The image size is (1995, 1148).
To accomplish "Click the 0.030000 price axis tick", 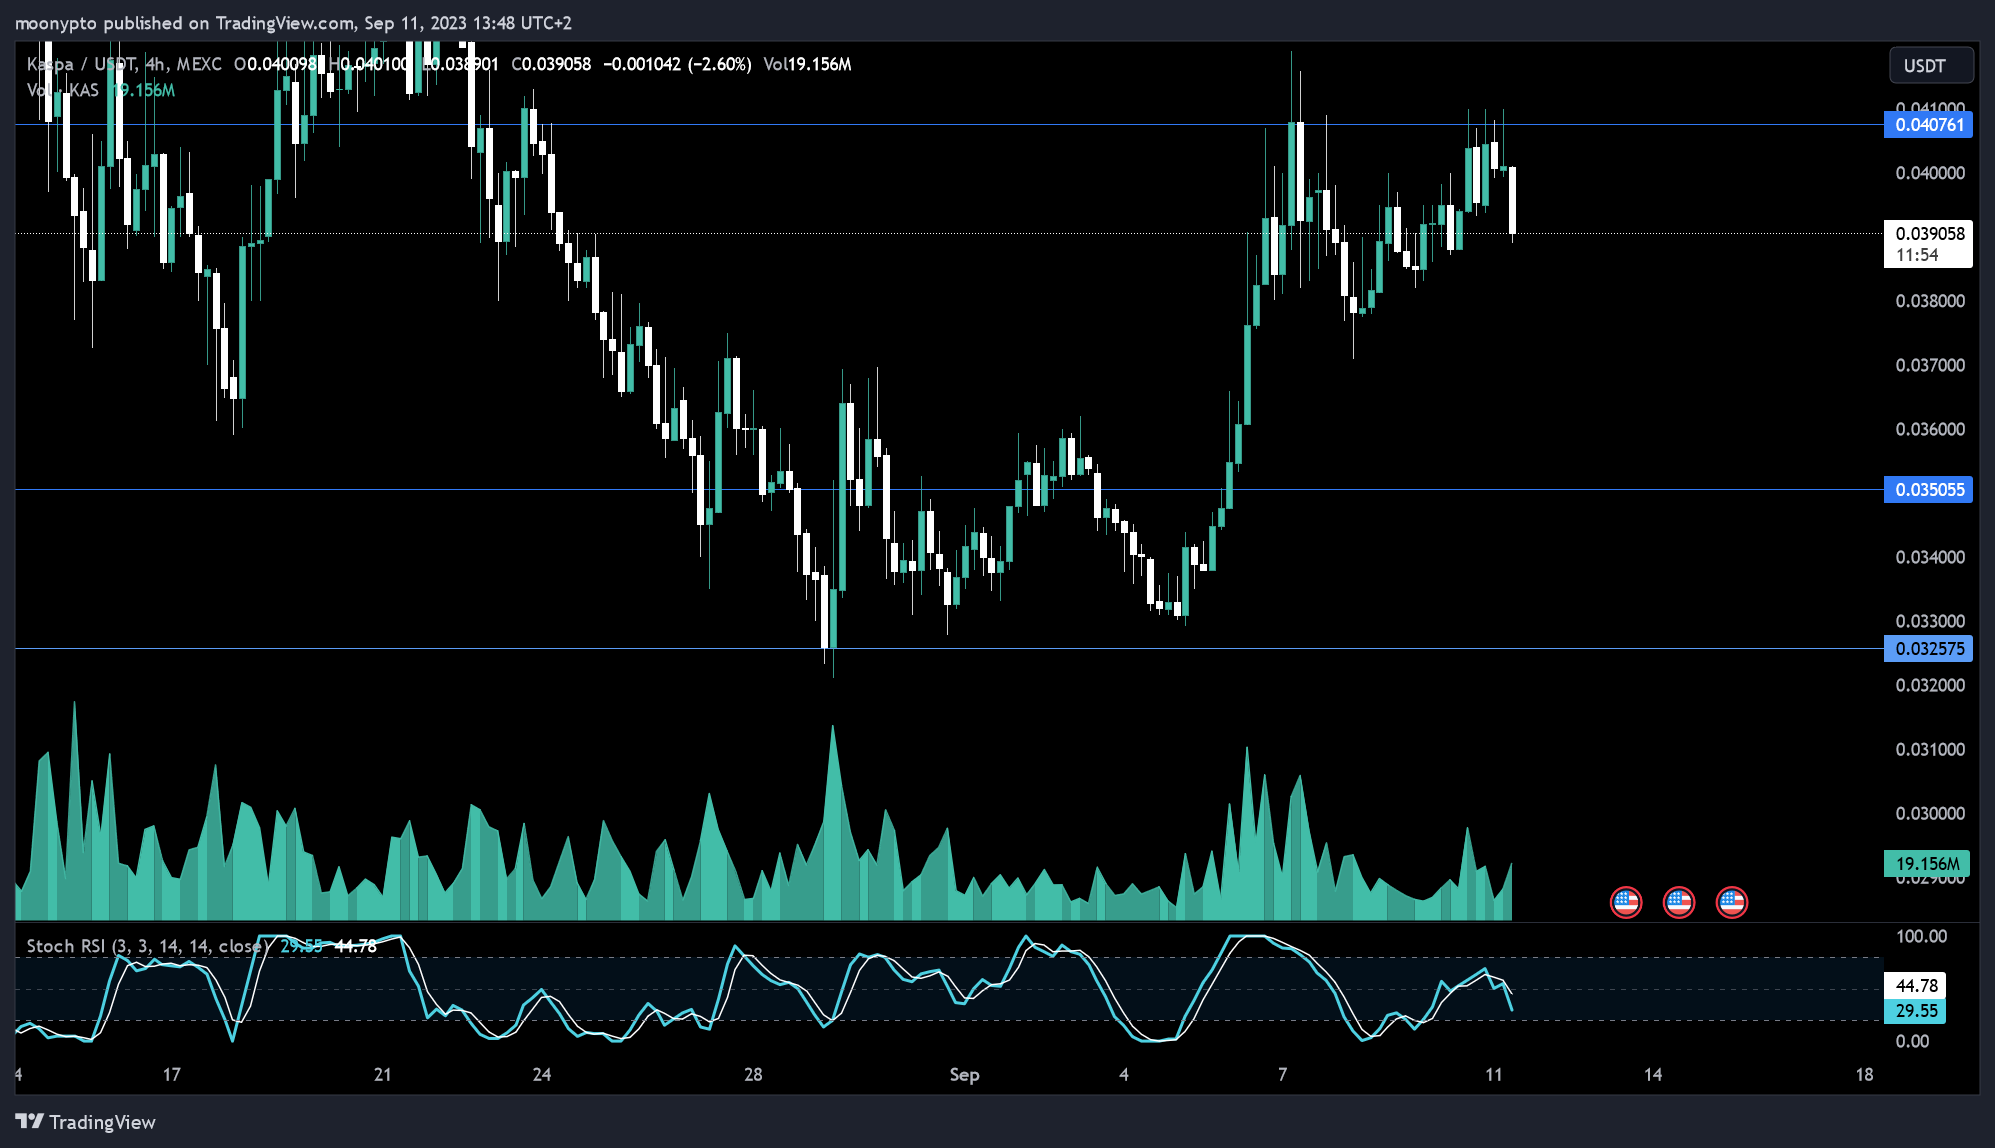I will (x=1930, y=813).
